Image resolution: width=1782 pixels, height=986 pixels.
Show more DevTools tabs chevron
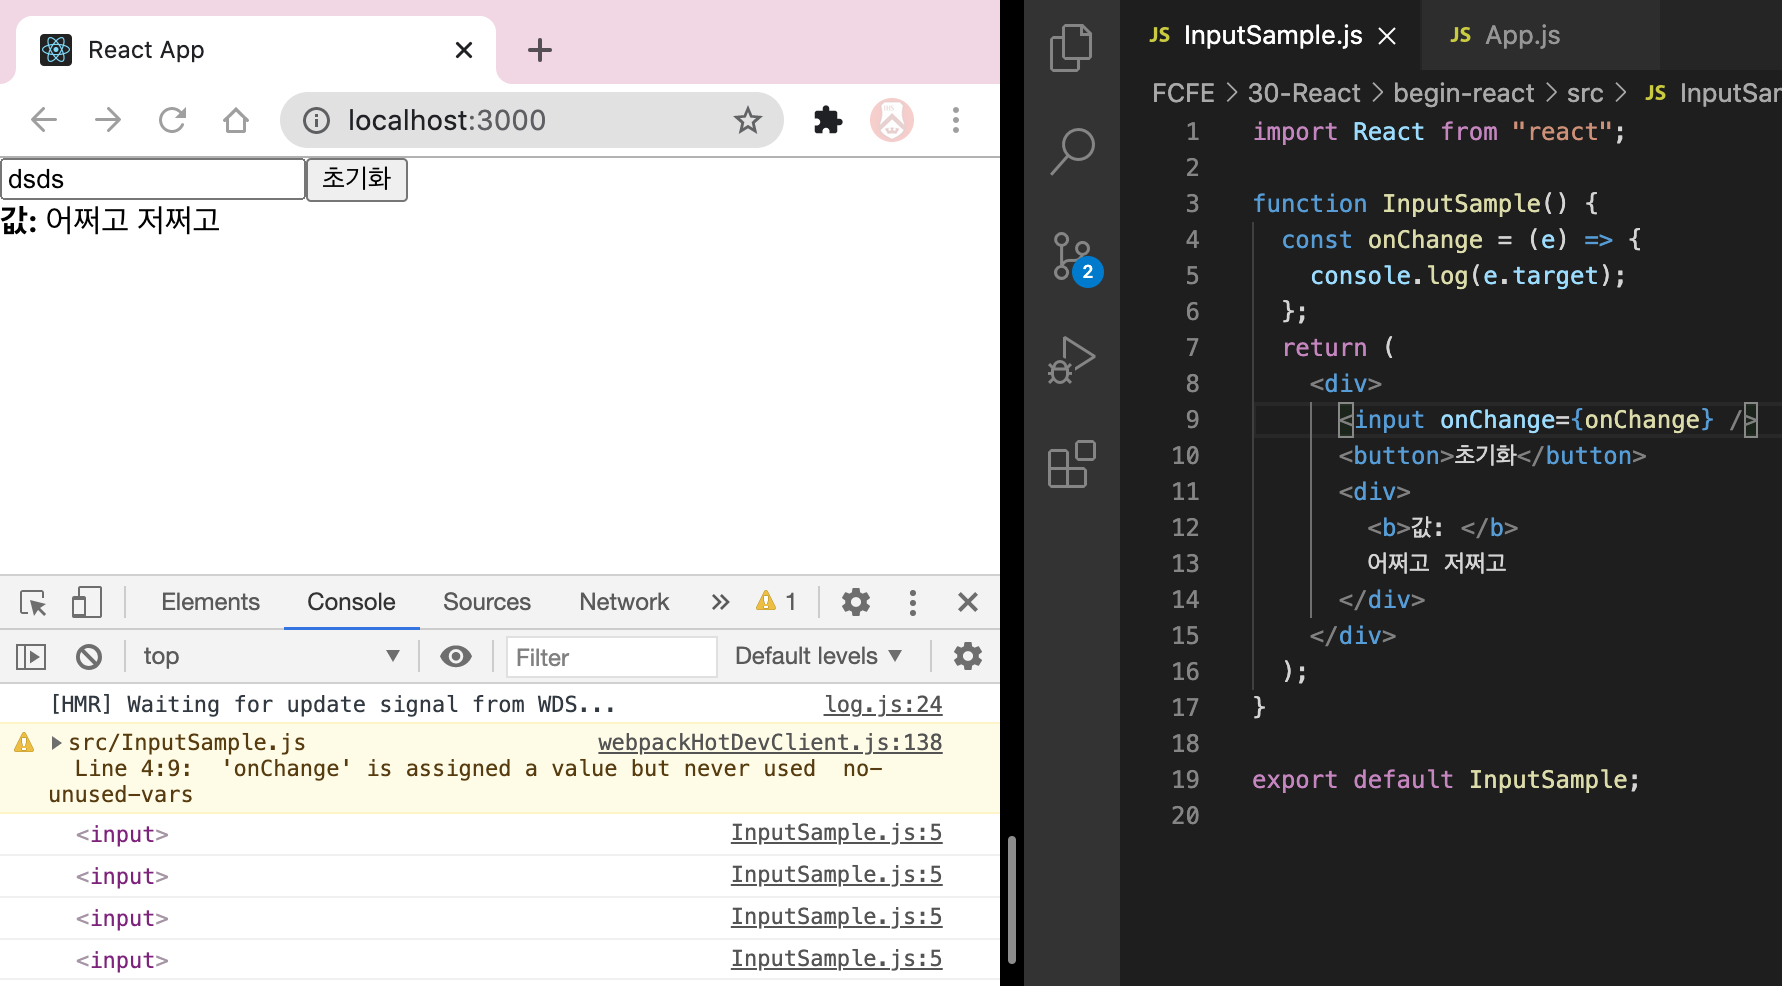(x=720, y=602)
